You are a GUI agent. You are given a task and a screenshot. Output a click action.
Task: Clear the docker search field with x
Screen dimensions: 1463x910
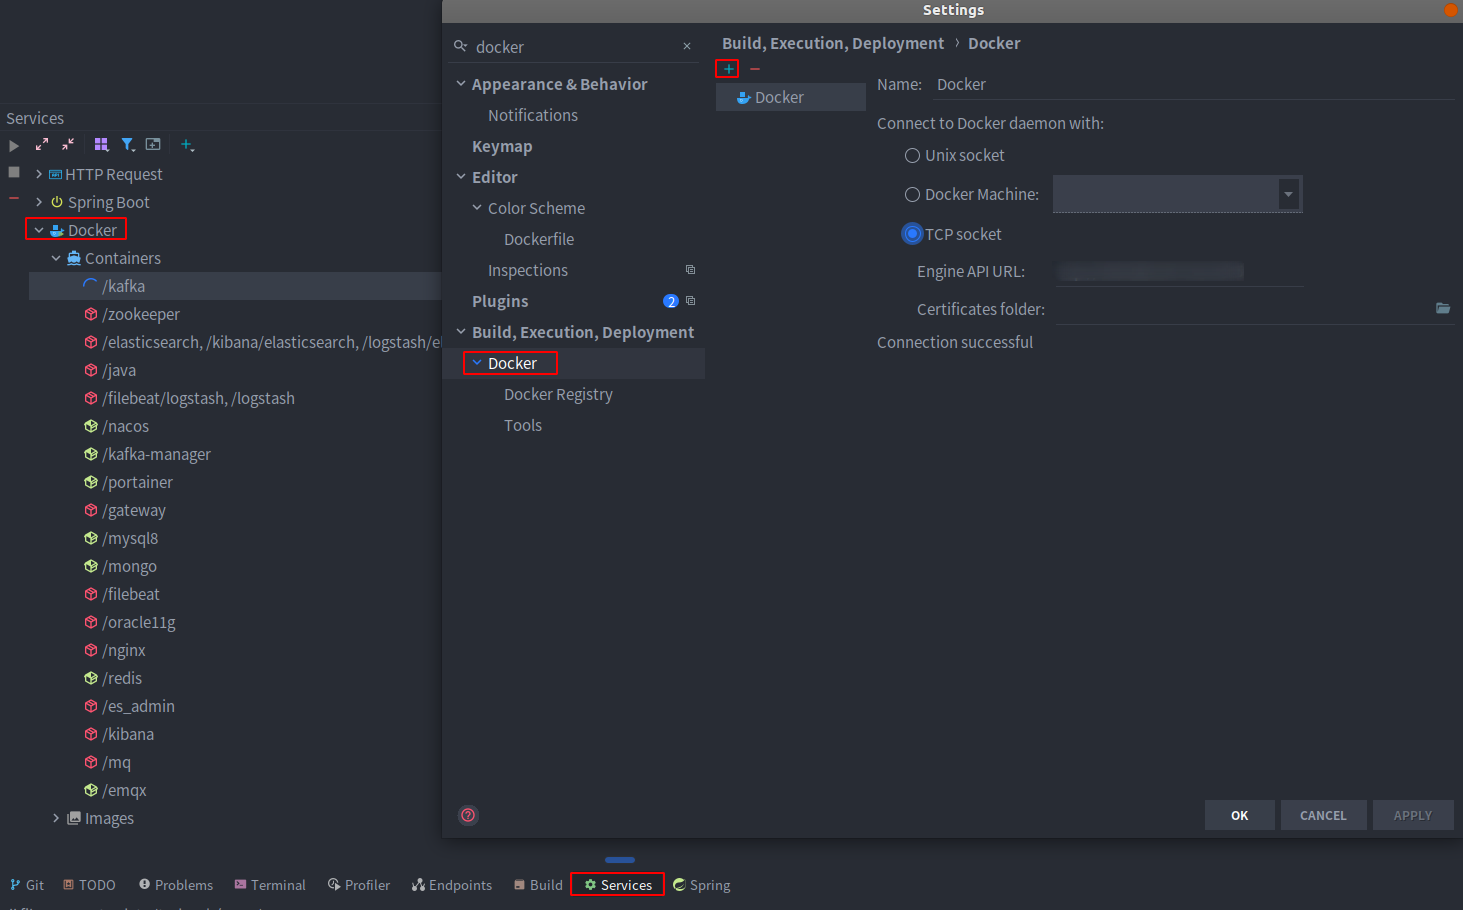[x=687, y=46]
